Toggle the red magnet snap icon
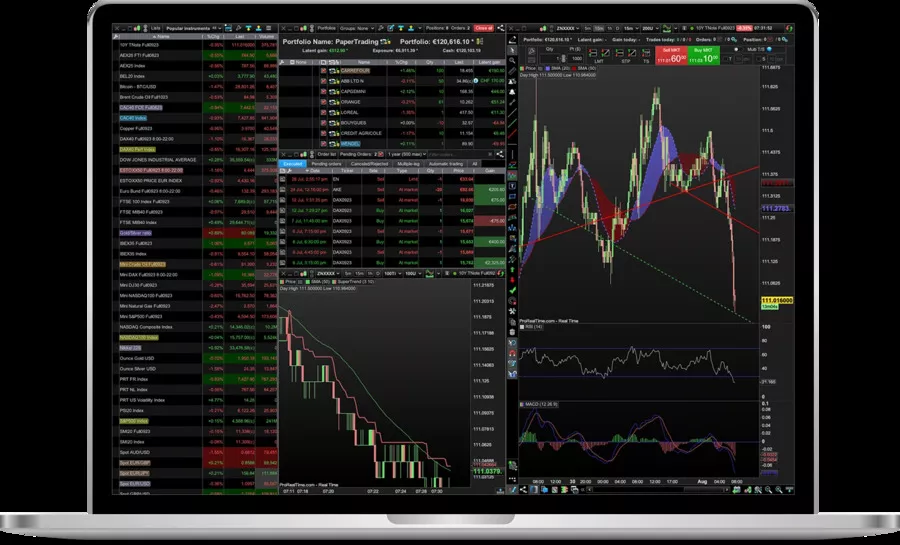The height and width of the screenshot is (545, 900). [x=512, y=353]
